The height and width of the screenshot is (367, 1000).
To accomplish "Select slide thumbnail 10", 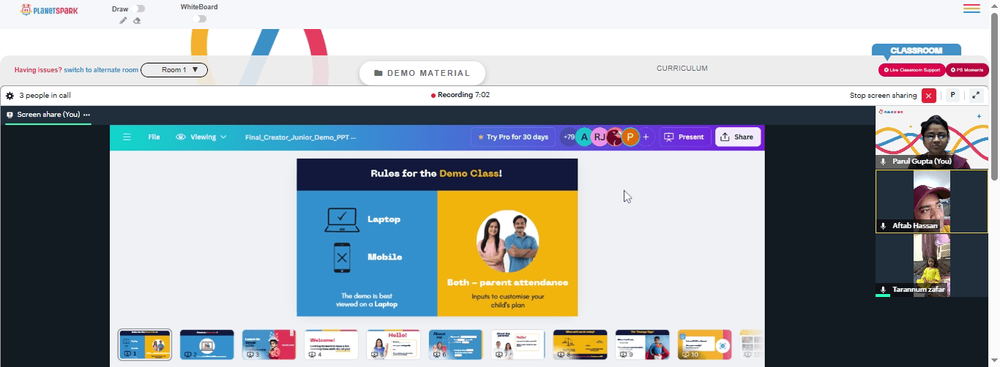I will 704,345.
